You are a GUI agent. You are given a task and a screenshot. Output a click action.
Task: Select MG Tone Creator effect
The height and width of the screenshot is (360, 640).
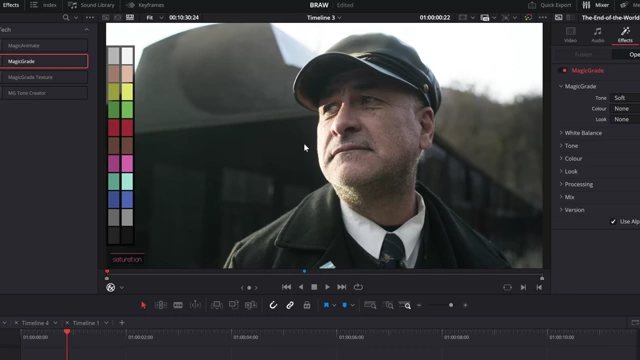pos(44,93)
